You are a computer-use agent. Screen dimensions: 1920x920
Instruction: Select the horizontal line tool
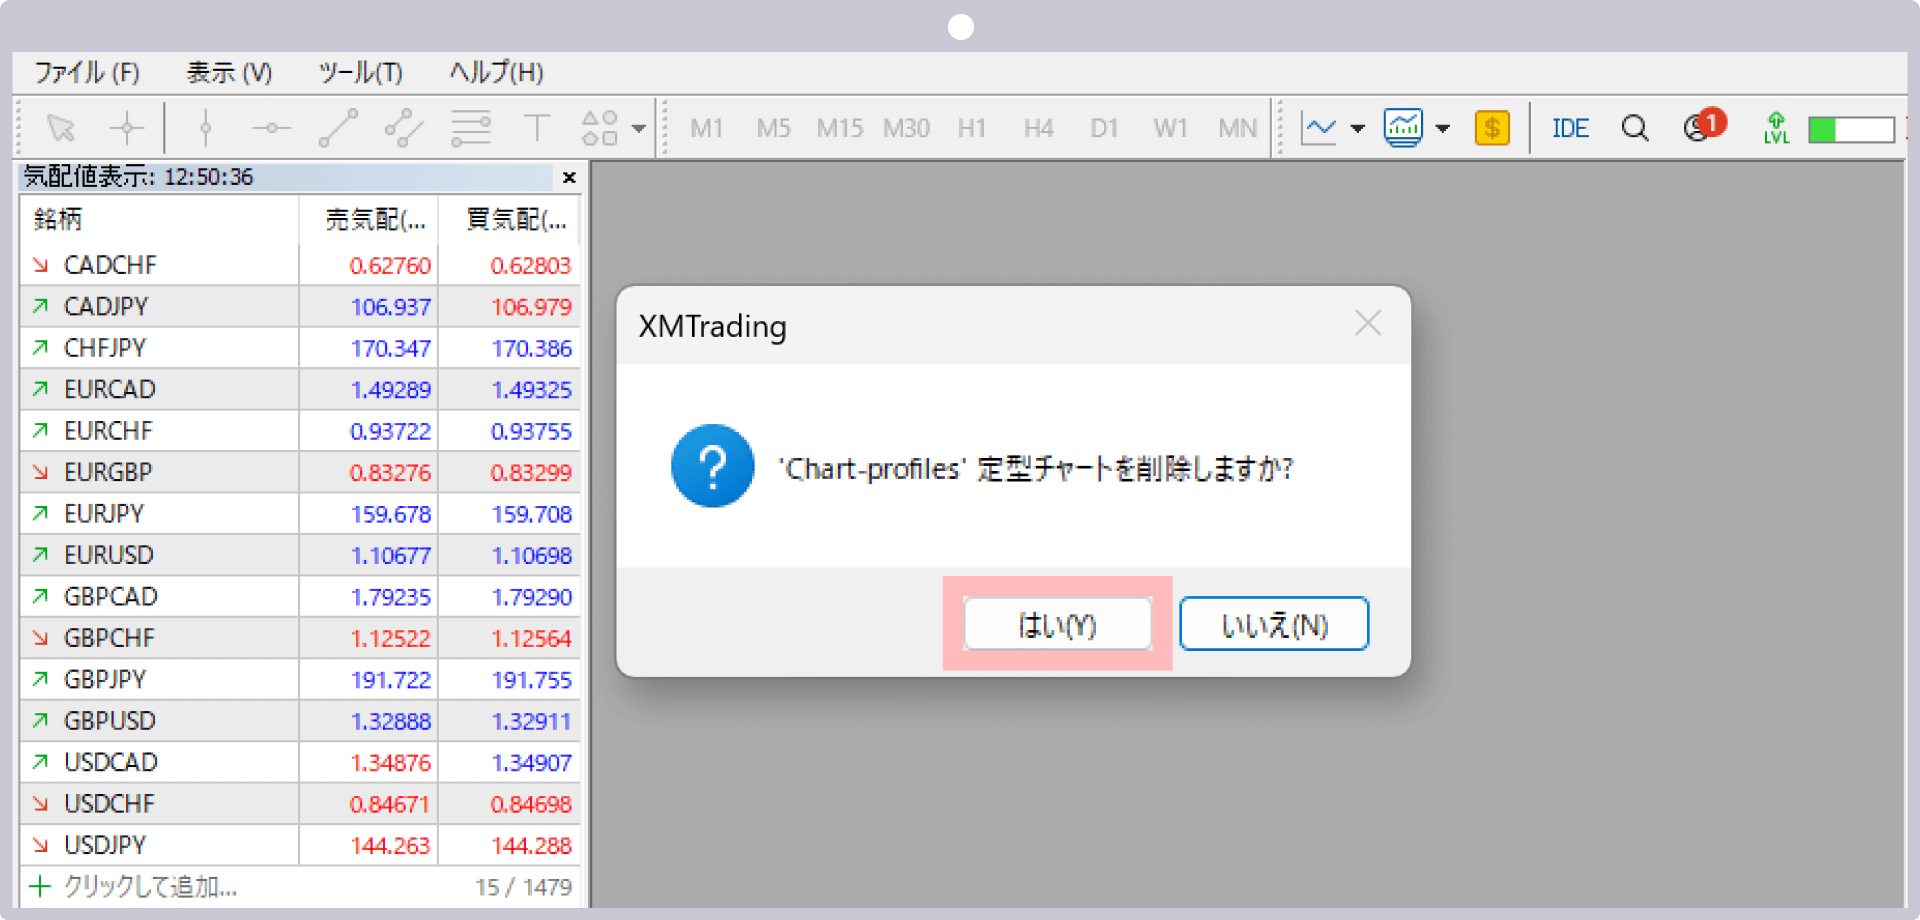[271, 128]
